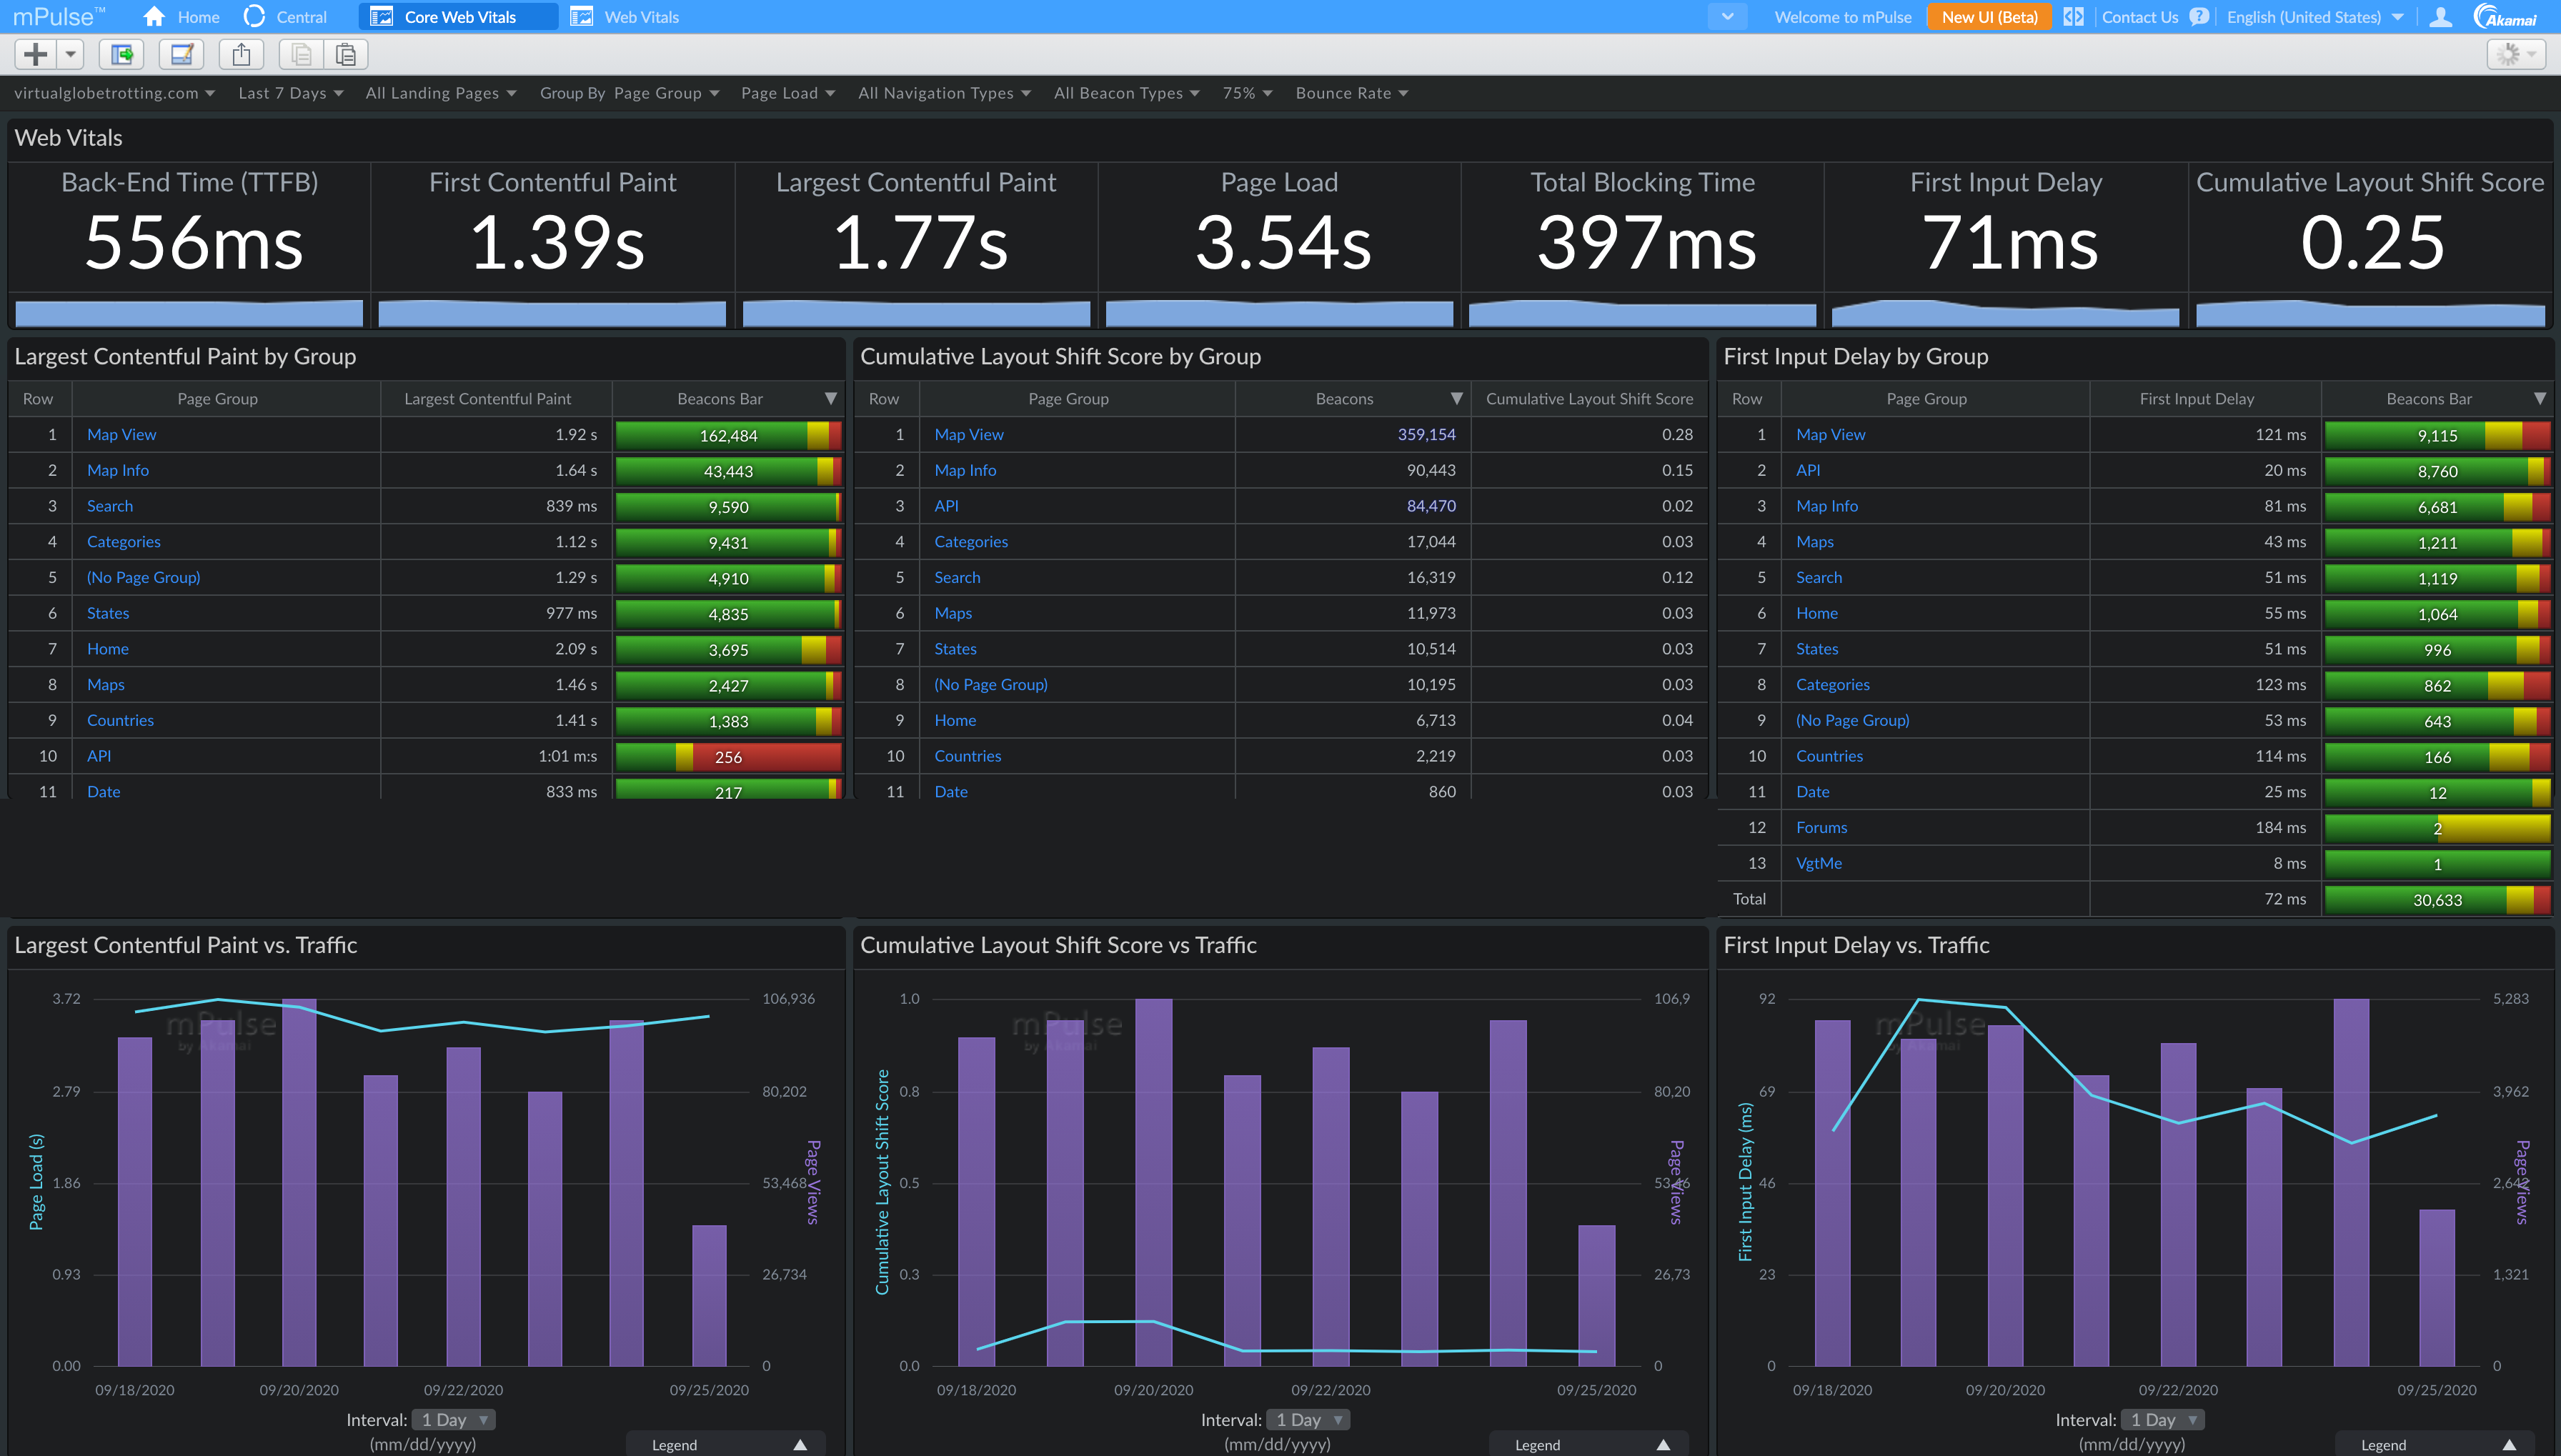Image resolution: width=2561 pixels, height=1456 pixels.
Task: Open the All Navigation Types dropdown
Action: pos(944,93)
